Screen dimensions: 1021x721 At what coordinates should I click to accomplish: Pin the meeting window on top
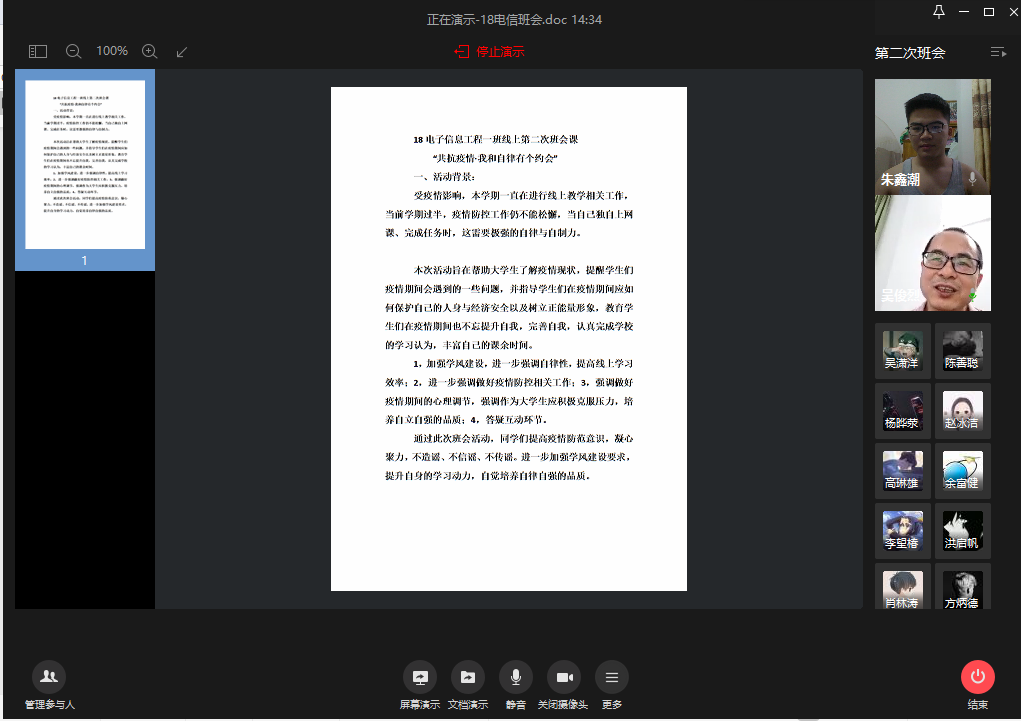click(x=938, y=12)
